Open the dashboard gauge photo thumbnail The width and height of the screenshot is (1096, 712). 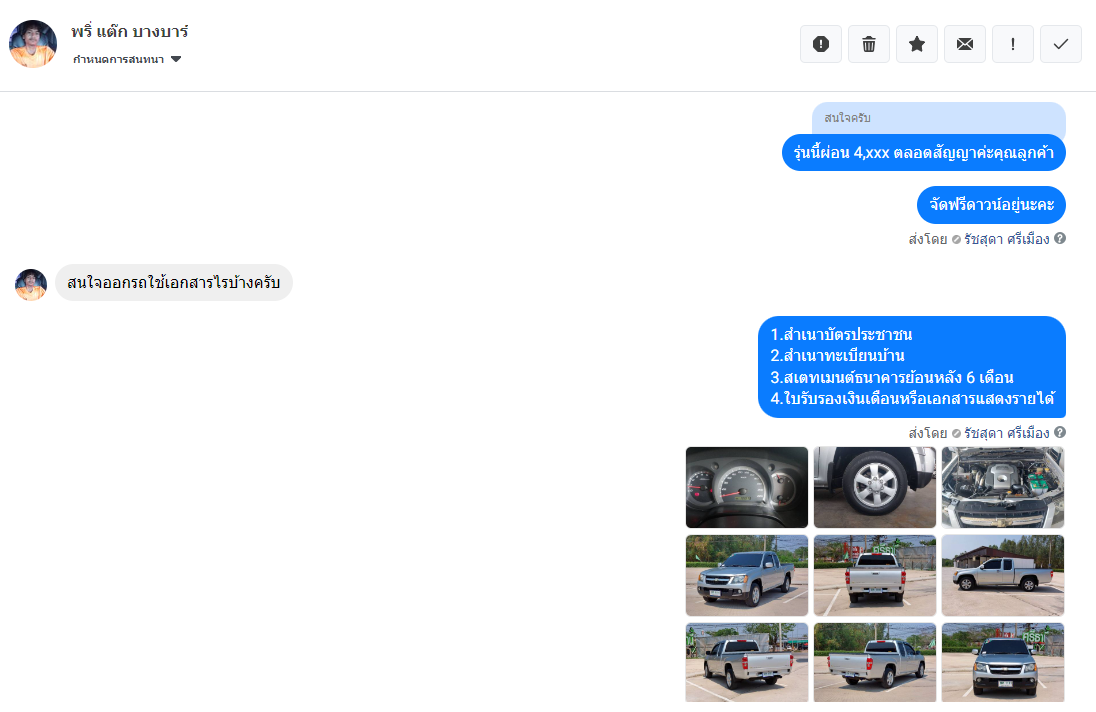pos(747,487)
